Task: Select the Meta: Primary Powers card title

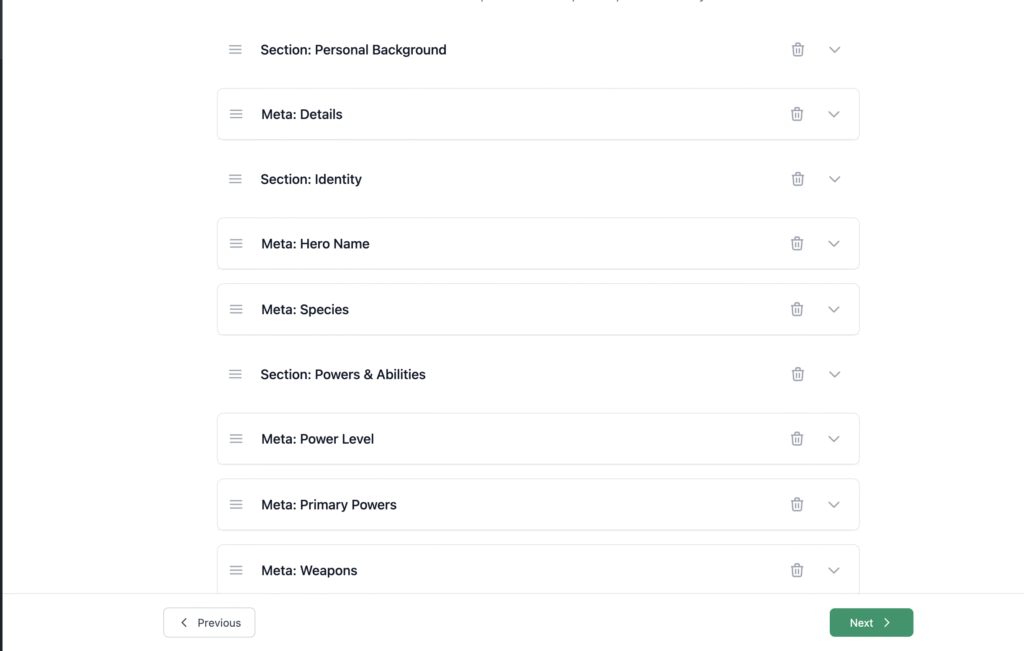Action: click(328, 505)
